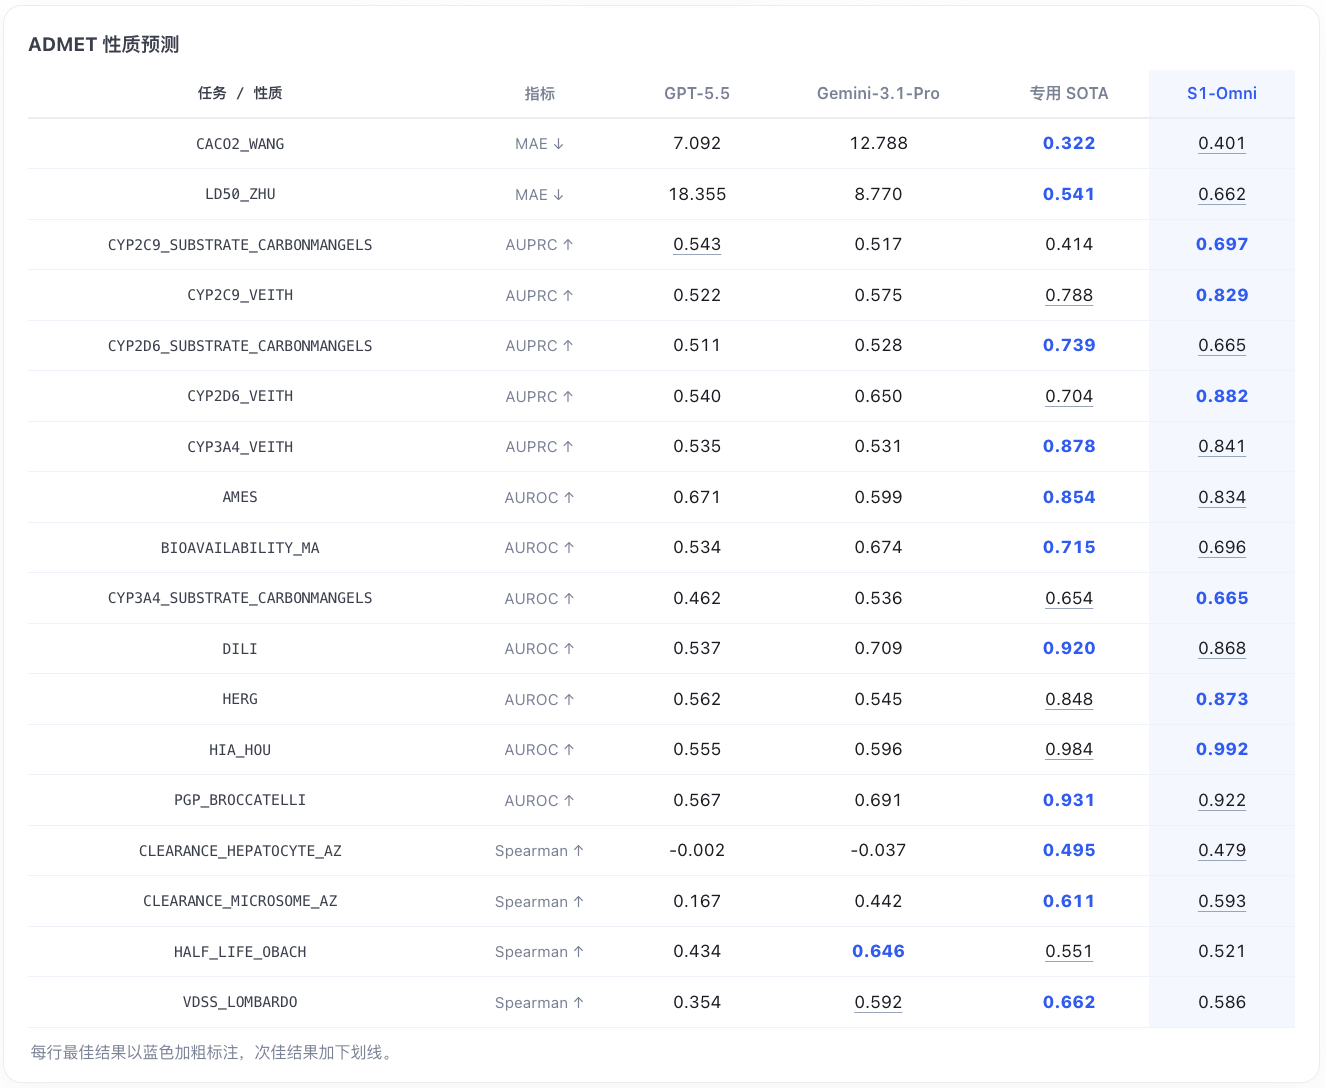Screen dimensions: 1326x1088
Task: Select CYP2D6_SUBSTRATE_CARBONMANGELS task name
Action: [240, 346]
